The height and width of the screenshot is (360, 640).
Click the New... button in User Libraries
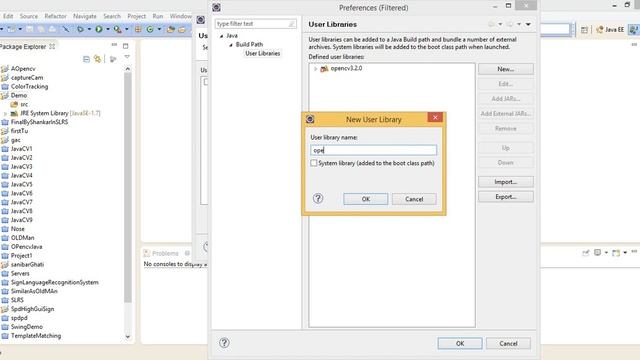(x=506, y=69)
